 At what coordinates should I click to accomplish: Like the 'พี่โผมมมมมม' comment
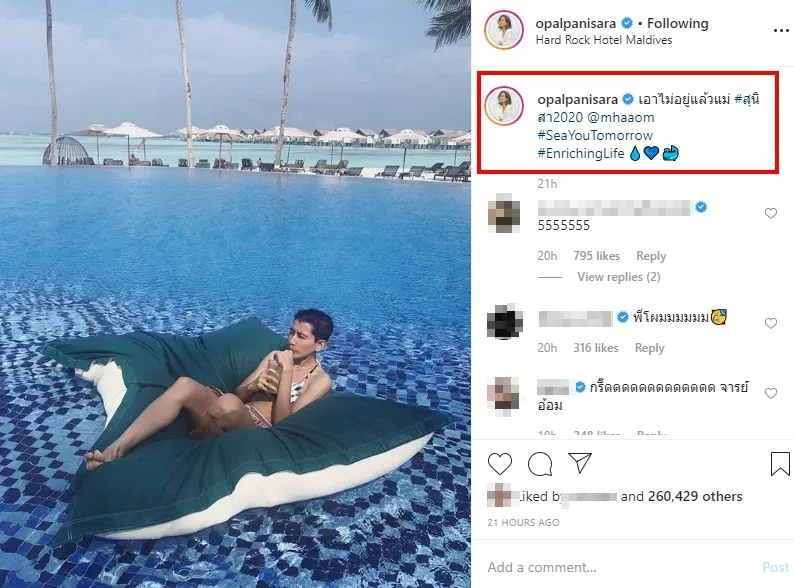click(x=770, y=323)
